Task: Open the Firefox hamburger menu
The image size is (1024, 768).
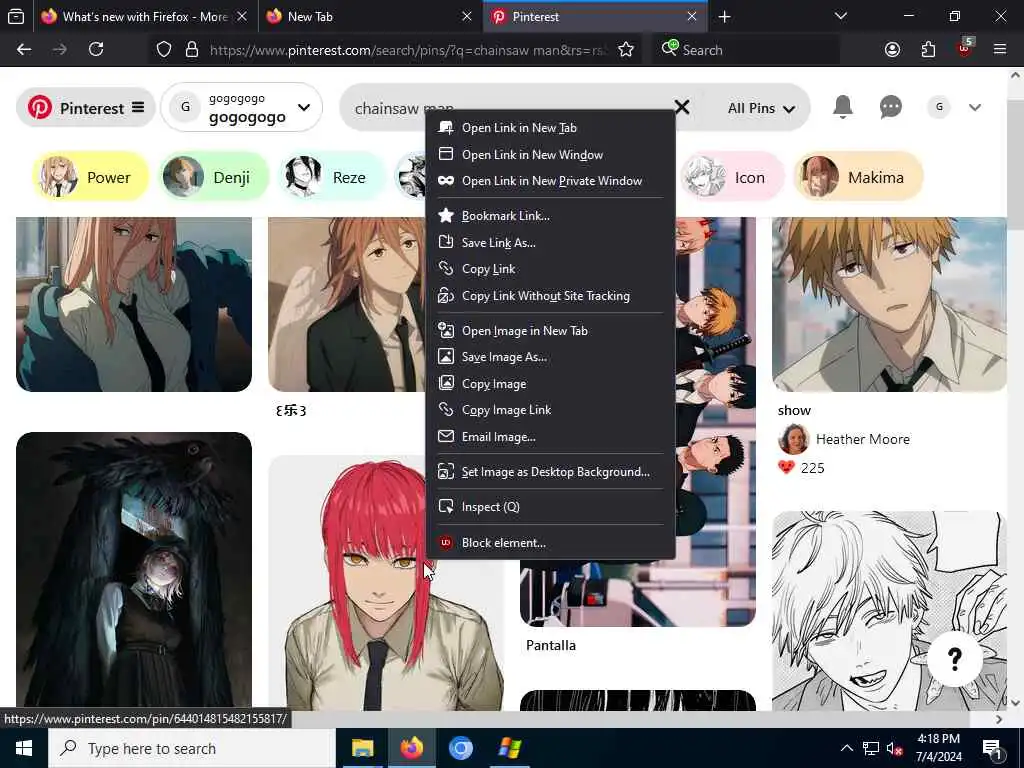Action: coord(1000,50)
